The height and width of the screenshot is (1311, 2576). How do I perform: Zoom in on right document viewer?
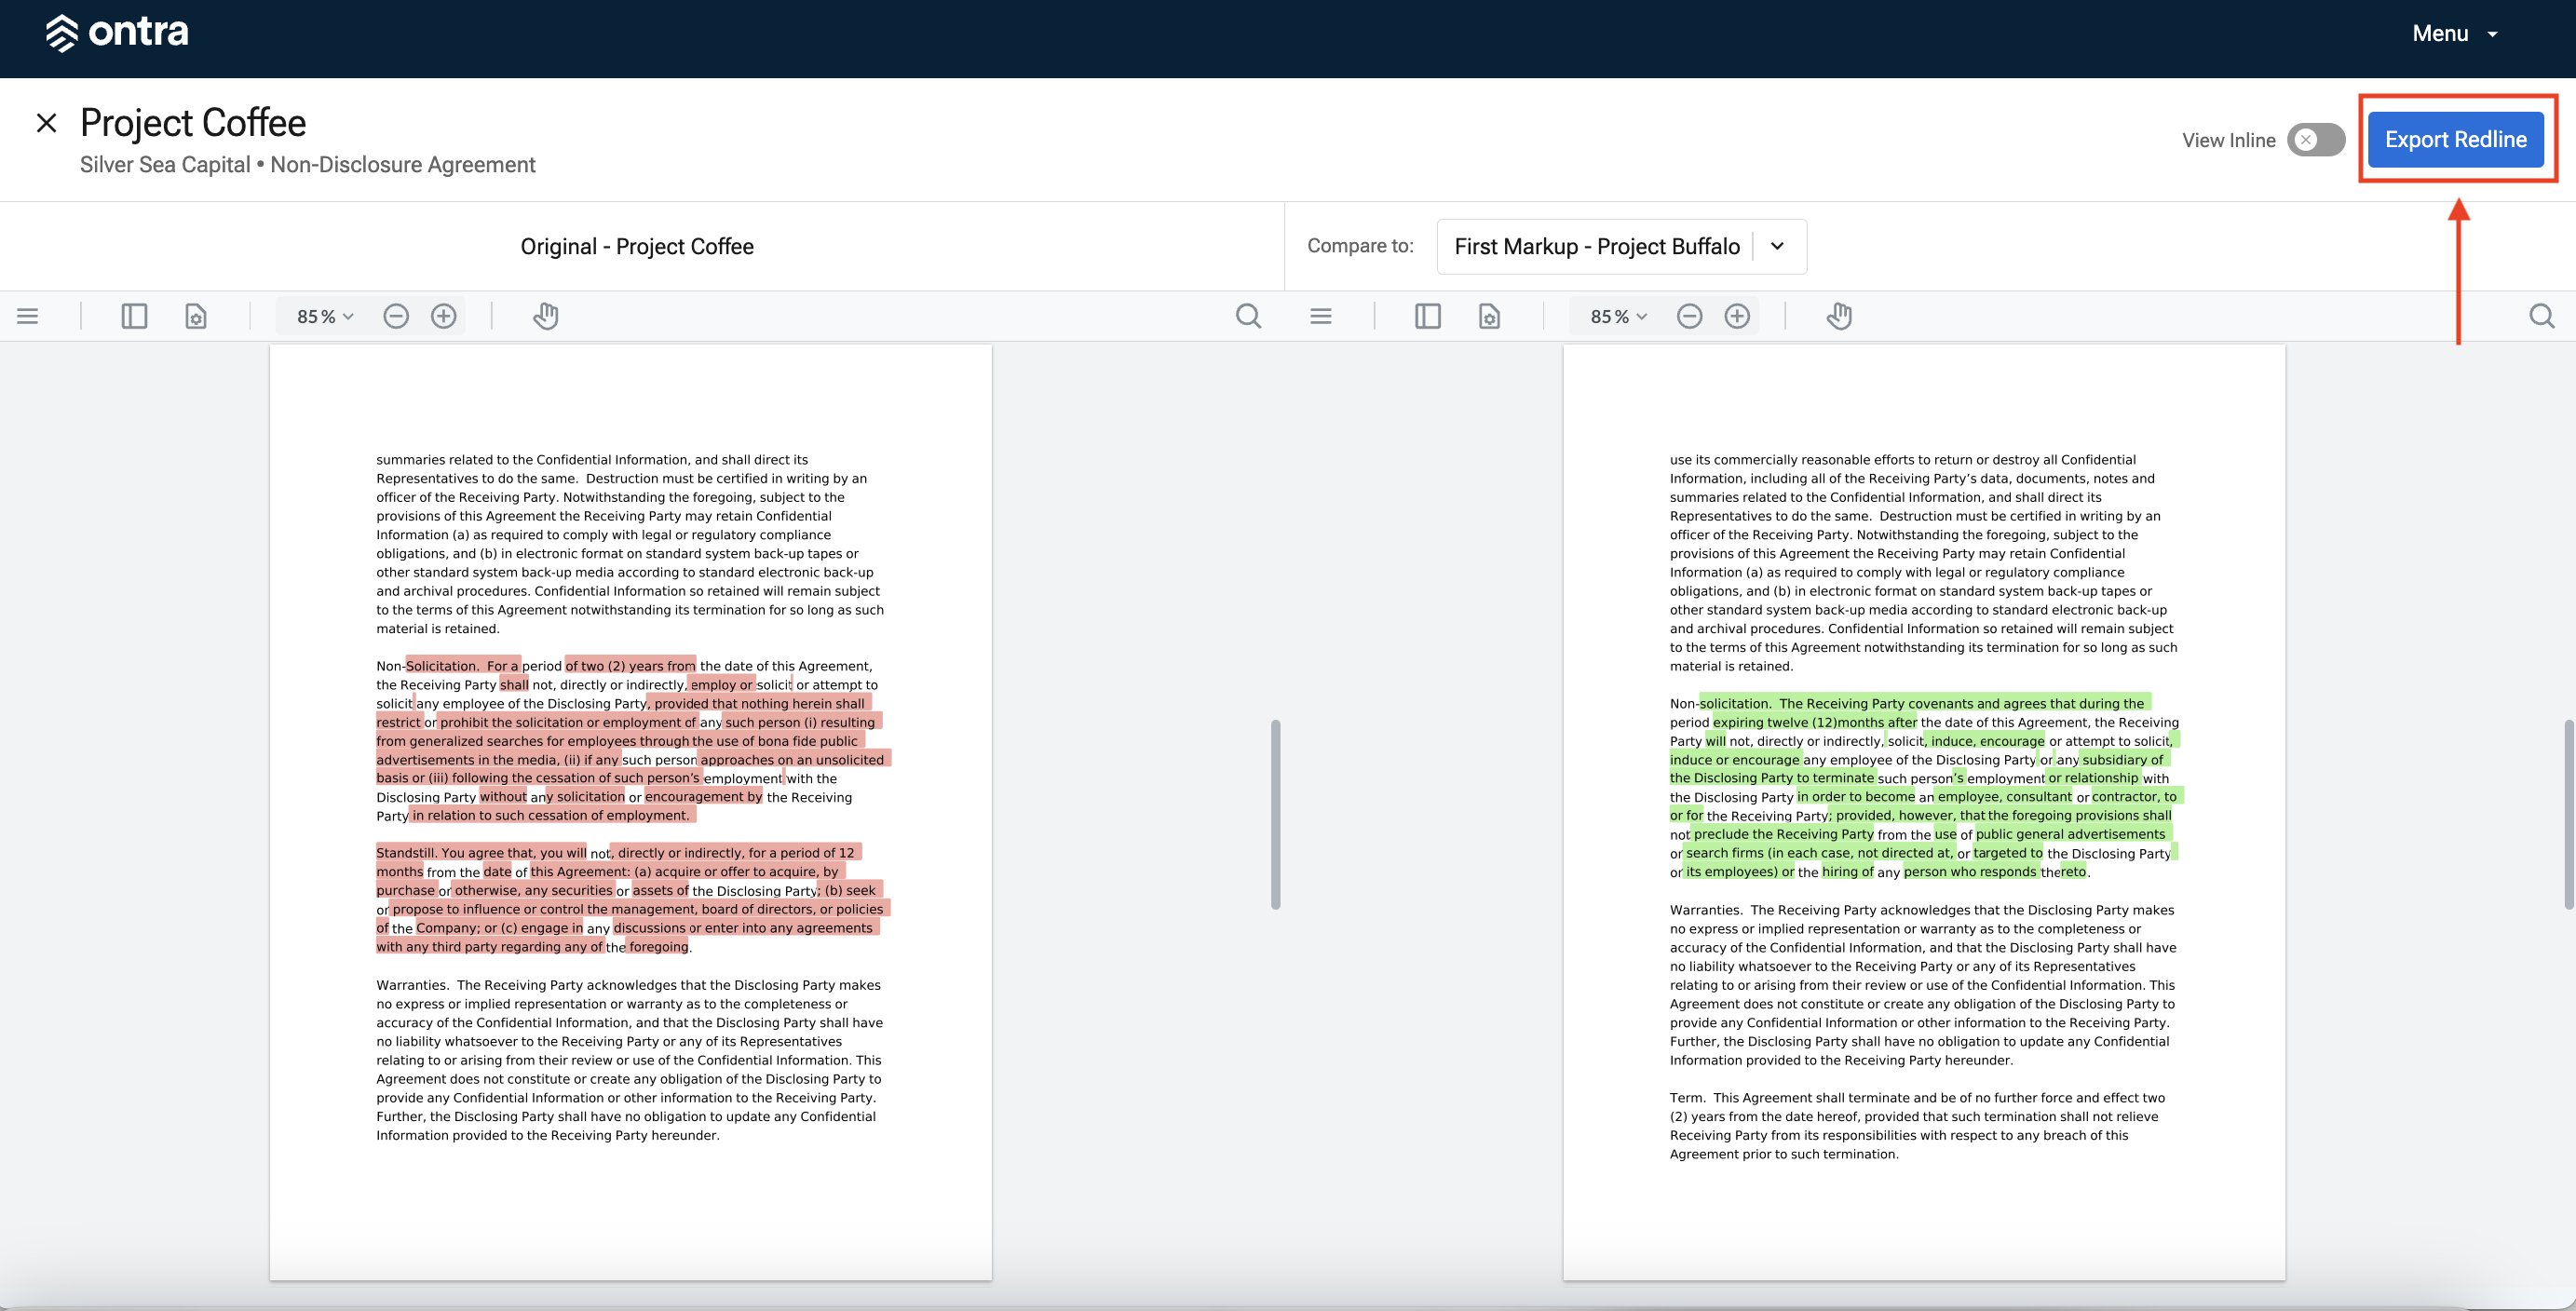[1738, 316]
